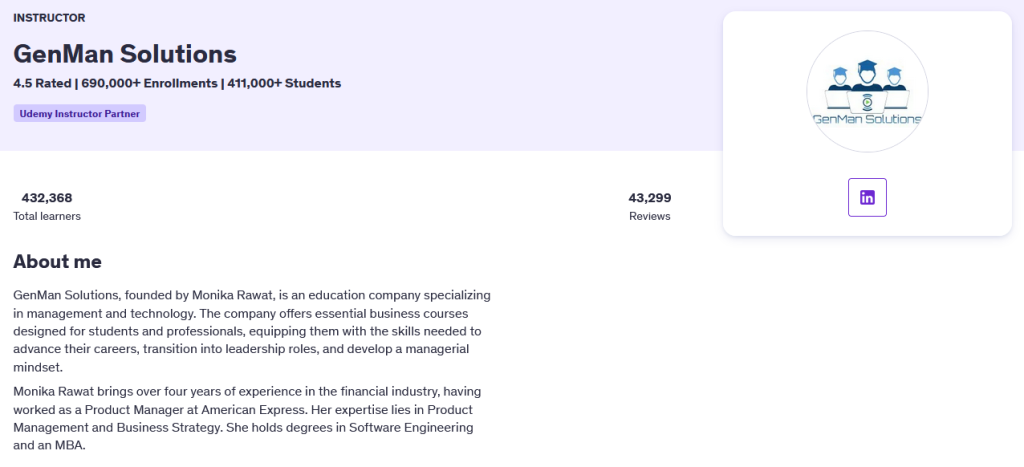Click the GenMan Solutions wordmark in the avatar
This screenshot has height=467, width=1024.
coord(867,120)
